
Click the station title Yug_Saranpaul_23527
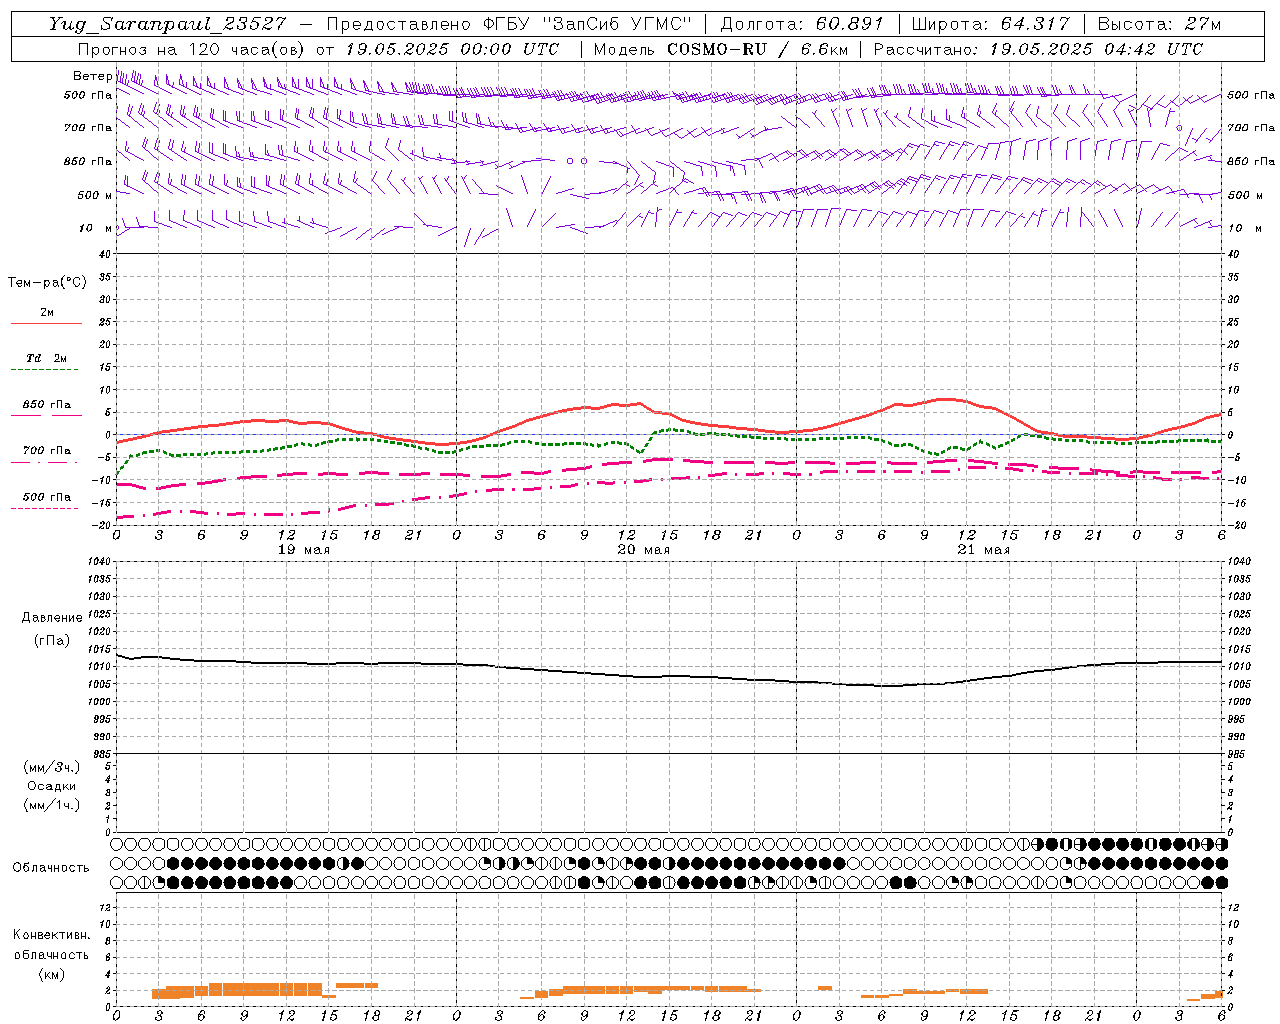[x=167, y=24]
